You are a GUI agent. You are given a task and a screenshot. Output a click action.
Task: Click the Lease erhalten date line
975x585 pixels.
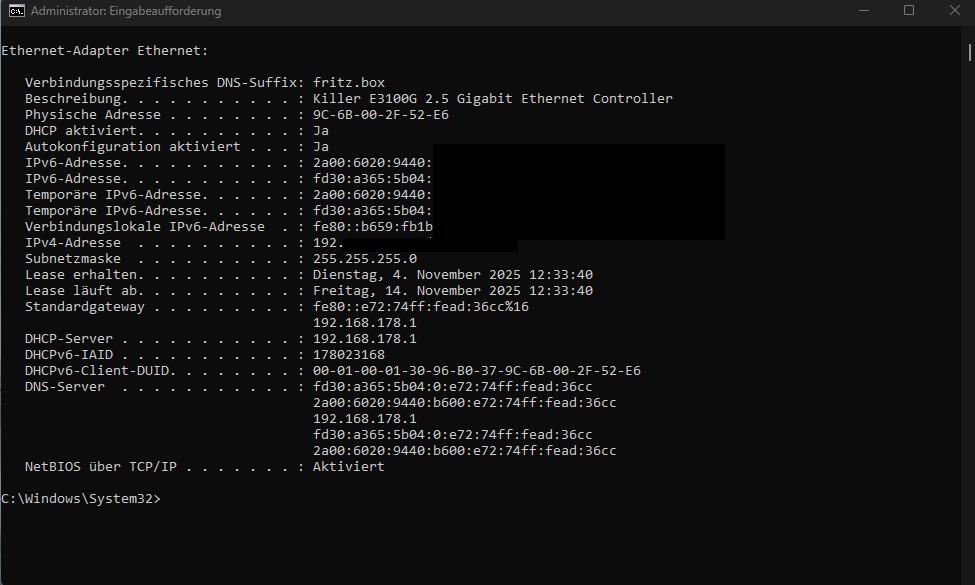[309, 275]
